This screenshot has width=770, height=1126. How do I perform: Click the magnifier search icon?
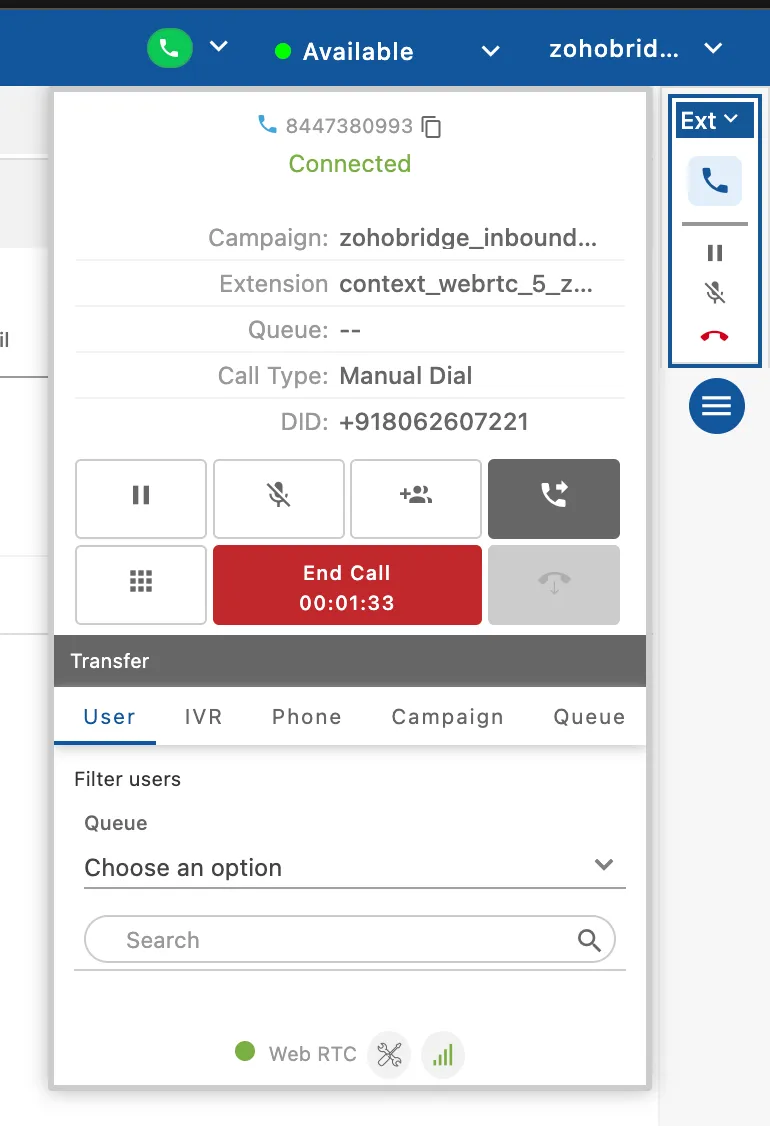tap(589, 939)
